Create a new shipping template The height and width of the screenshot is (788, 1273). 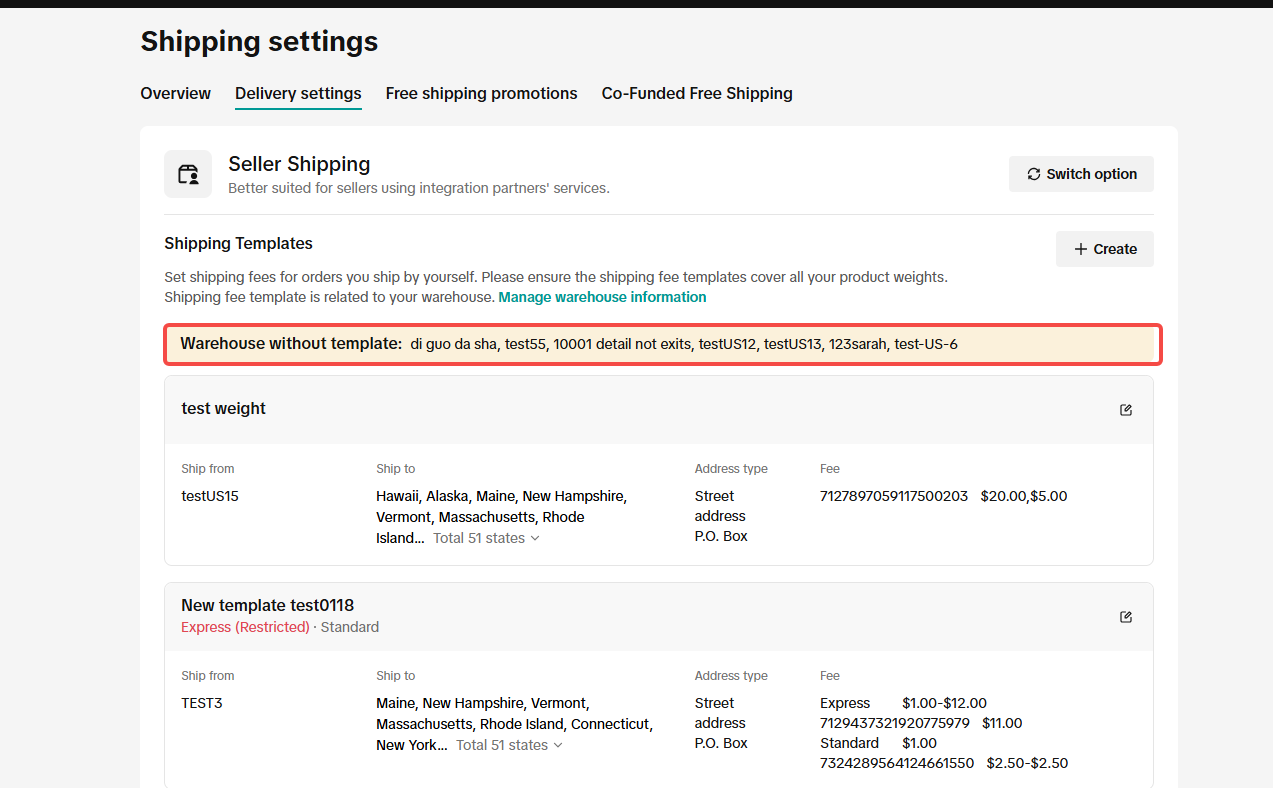tap(1104, 249)
